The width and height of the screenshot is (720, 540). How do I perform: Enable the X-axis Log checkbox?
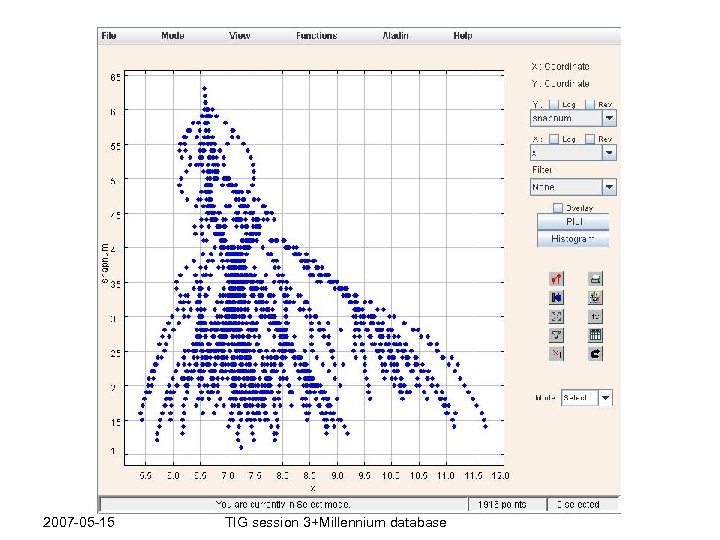pyautogui.click(x=554, y=139)
